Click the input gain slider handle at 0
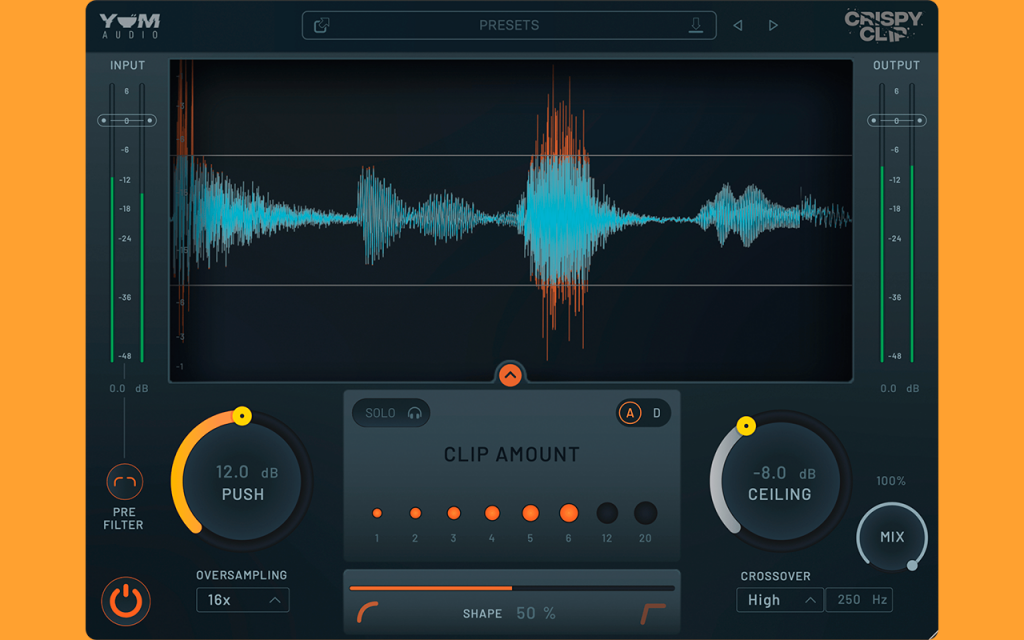This screenshot has width=1024, height=640. coord(127,121)
